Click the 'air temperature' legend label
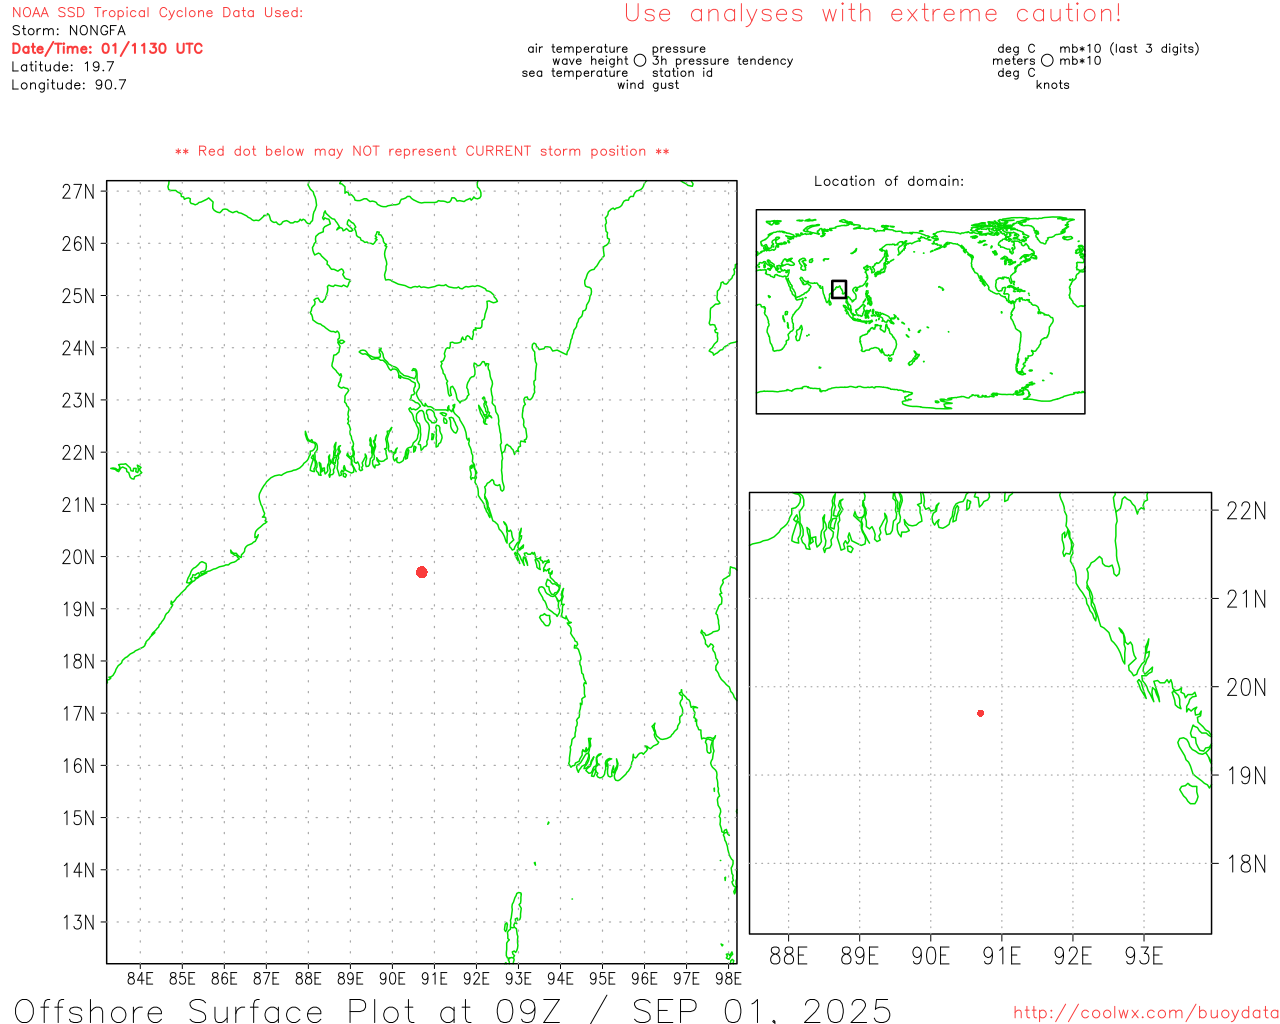 [578, 49]
